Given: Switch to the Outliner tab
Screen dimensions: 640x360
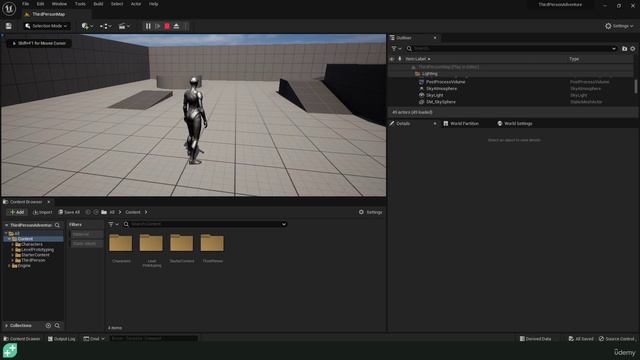Looking at the screenshot, I should click(x=404, y=38).
